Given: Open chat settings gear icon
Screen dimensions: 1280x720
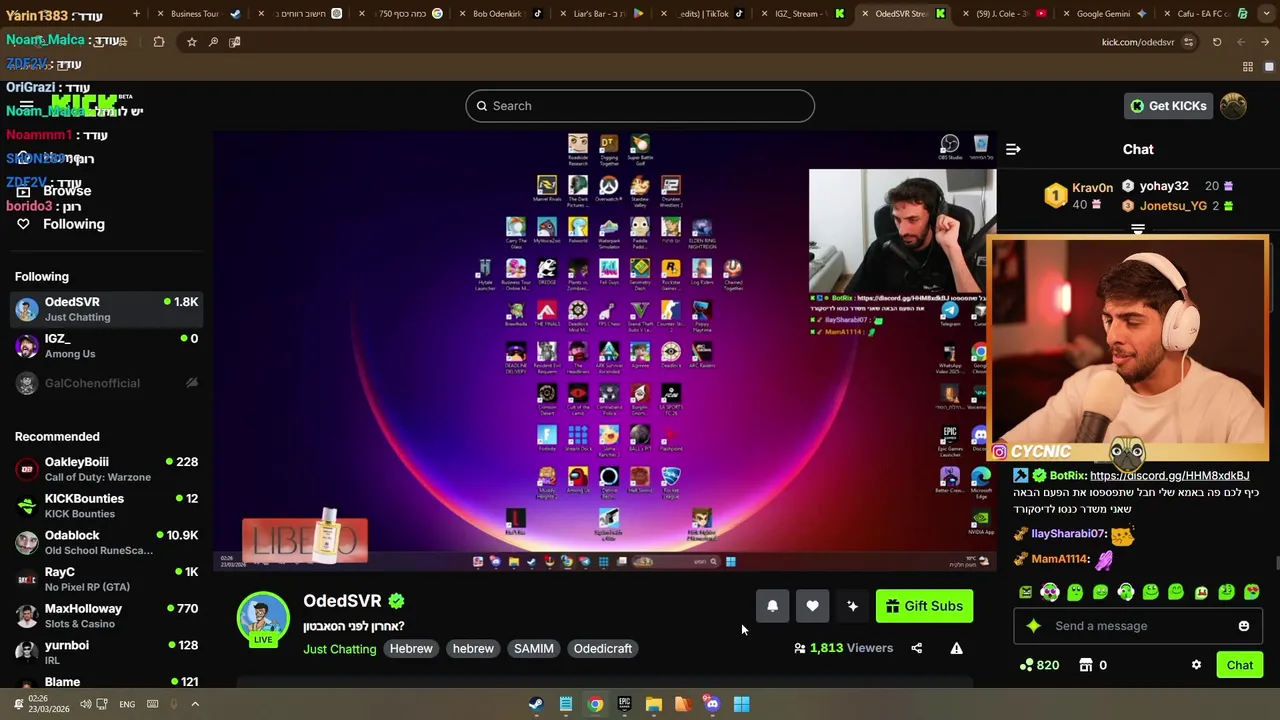Looking at the screenshot, I should pos(1196,665).
